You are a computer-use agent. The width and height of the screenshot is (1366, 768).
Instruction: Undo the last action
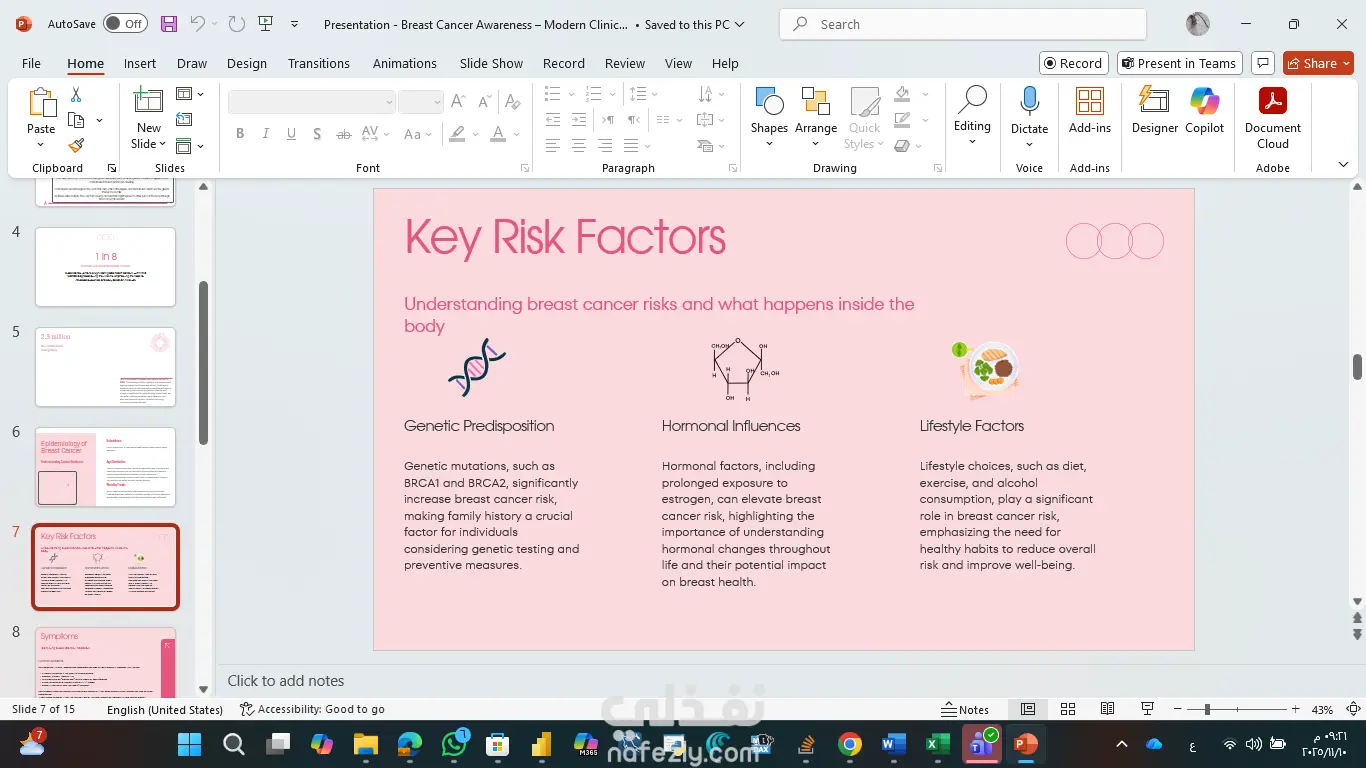(x=197, y=24)
